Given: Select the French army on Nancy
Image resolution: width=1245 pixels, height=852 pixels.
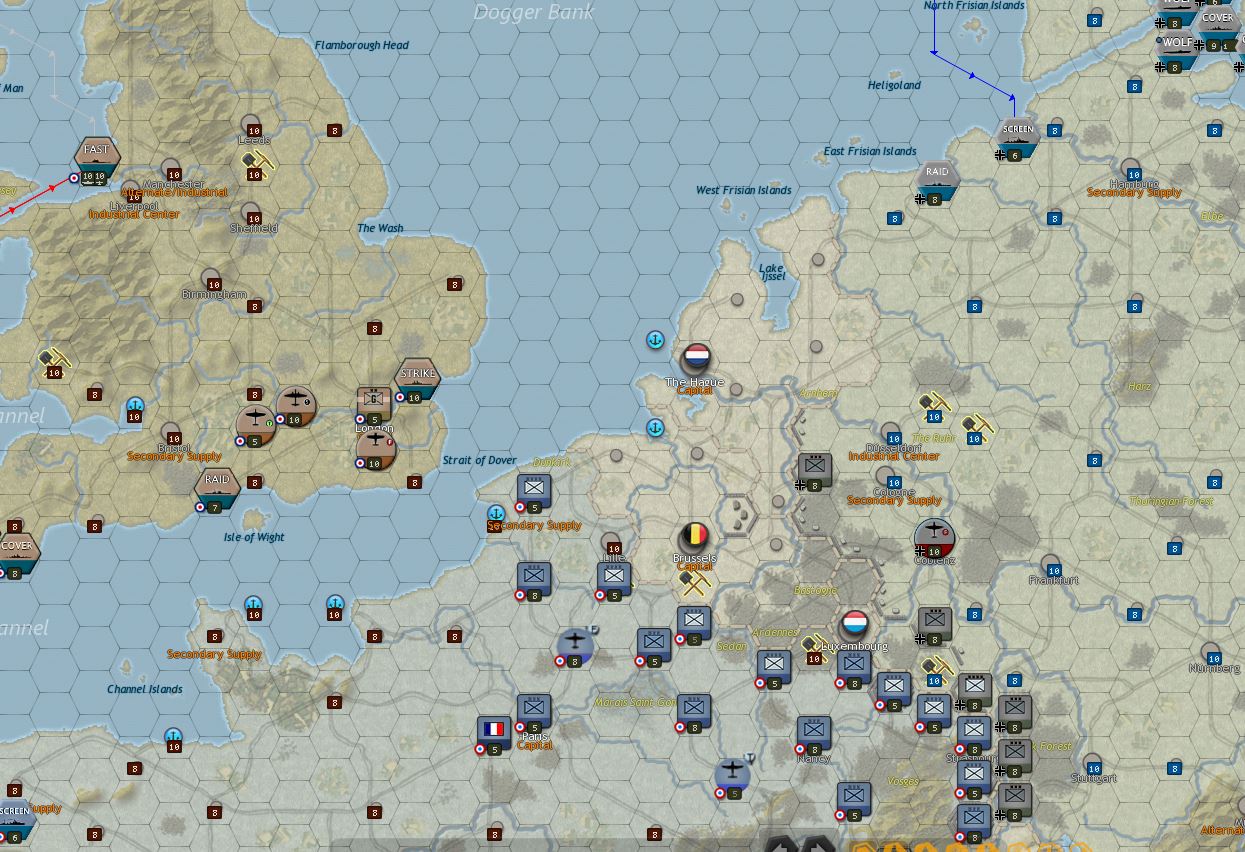Looking at the screenshot, I should click(814, 734).
